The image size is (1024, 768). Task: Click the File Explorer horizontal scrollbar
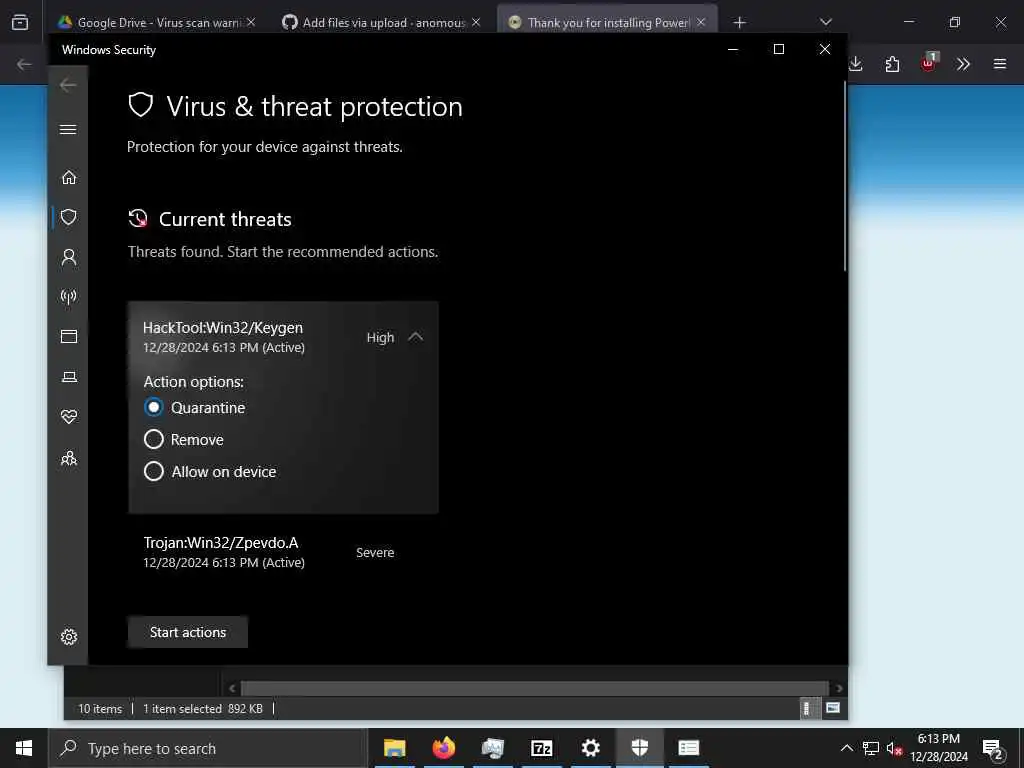pyautogui.click(x=535, y=688)
